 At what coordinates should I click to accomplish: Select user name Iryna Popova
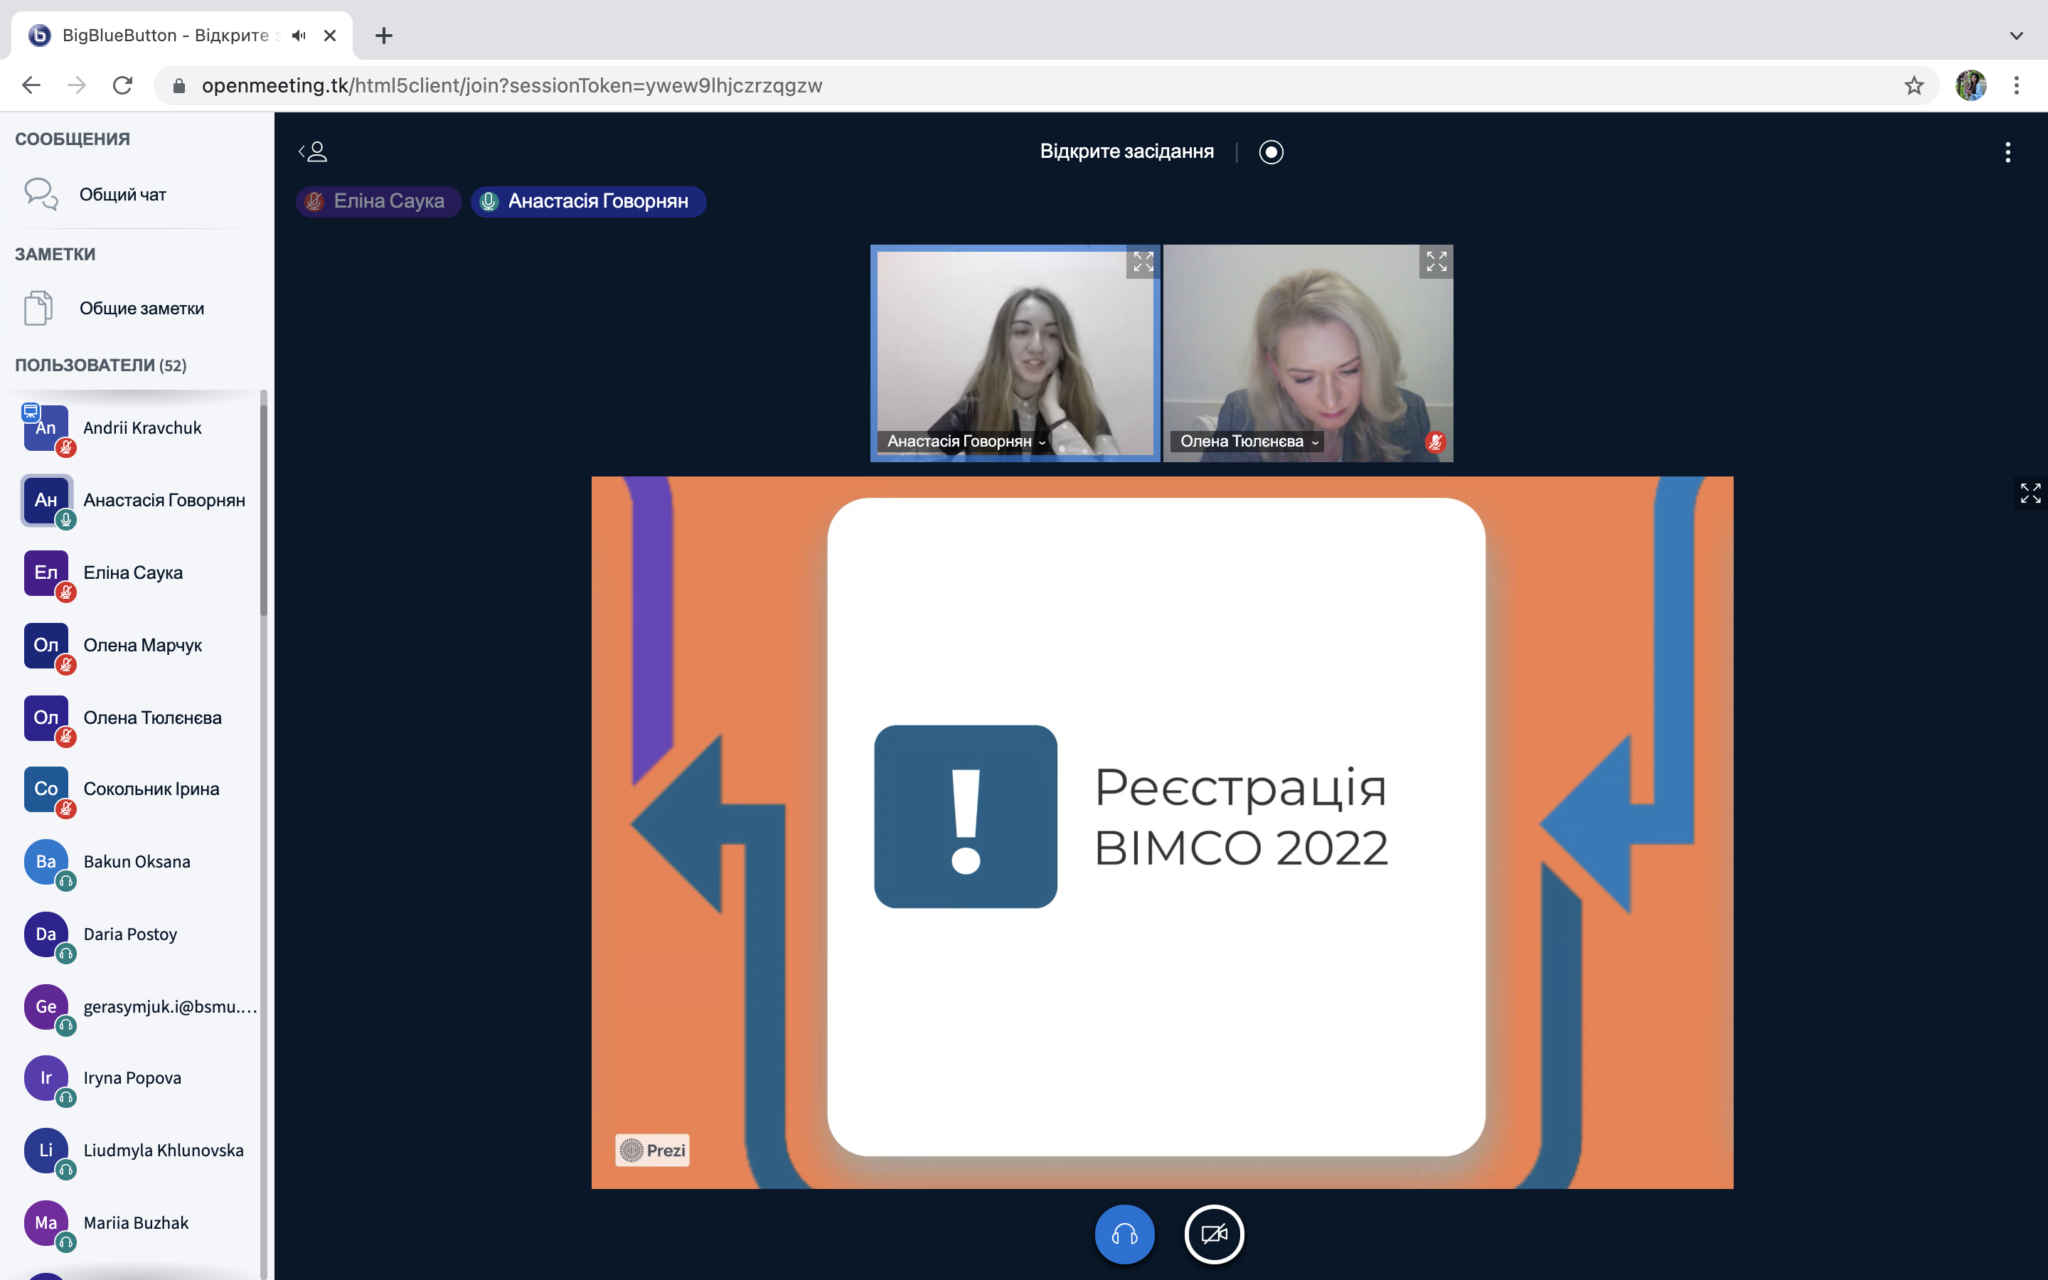[x=132, y=1078]
